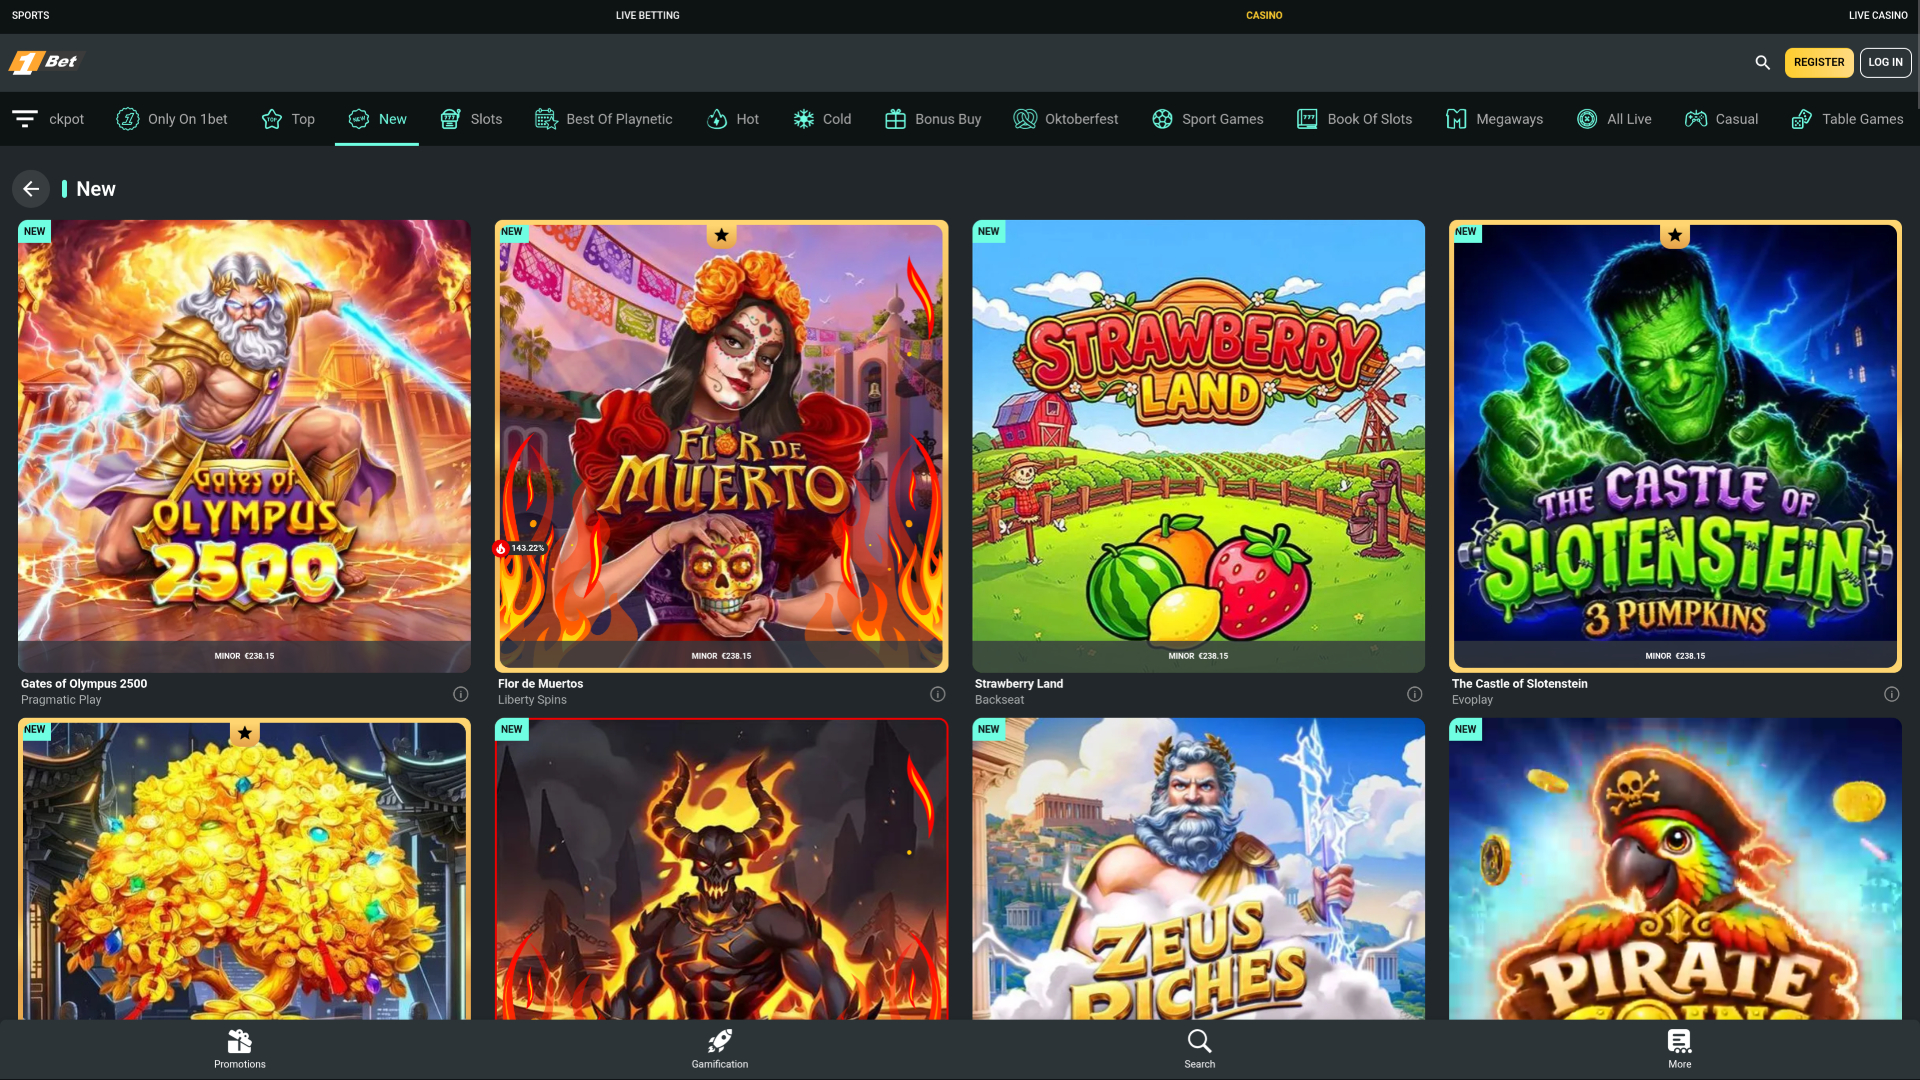Open Promotions in bottom bar
Image resolution: width=1920 pixels, height=1080 pixels.
click(x=240, y=1049)
